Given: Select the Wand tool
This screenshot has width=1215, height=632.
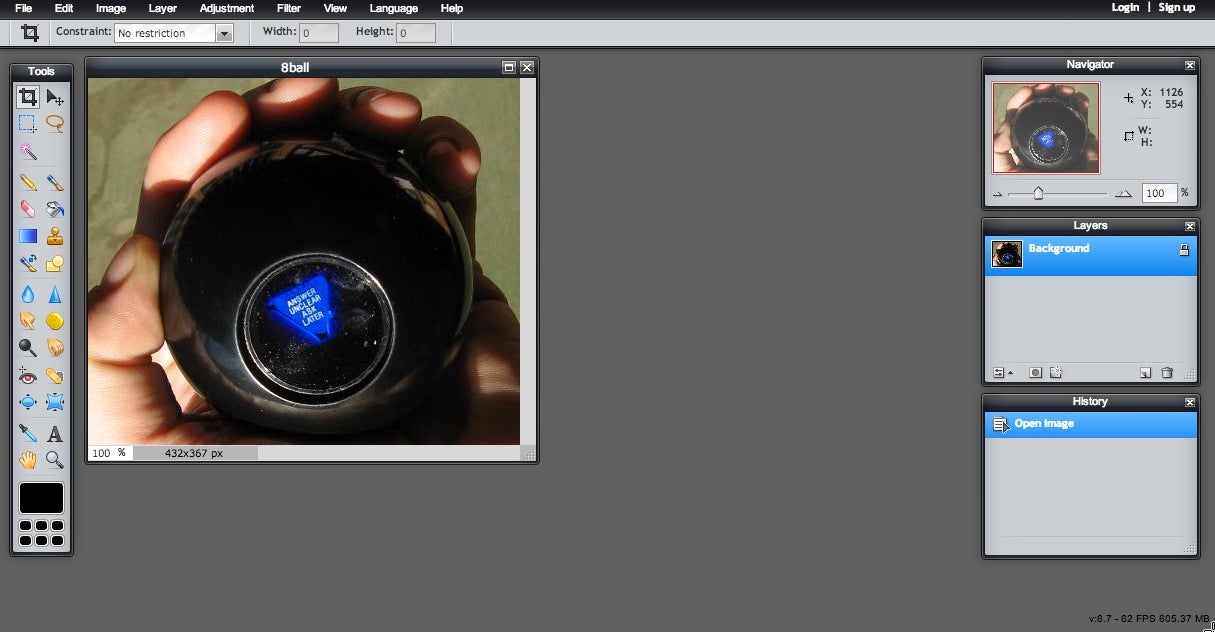Looking at the screenshot, I should pyautogui.click(x=27, y=152).
